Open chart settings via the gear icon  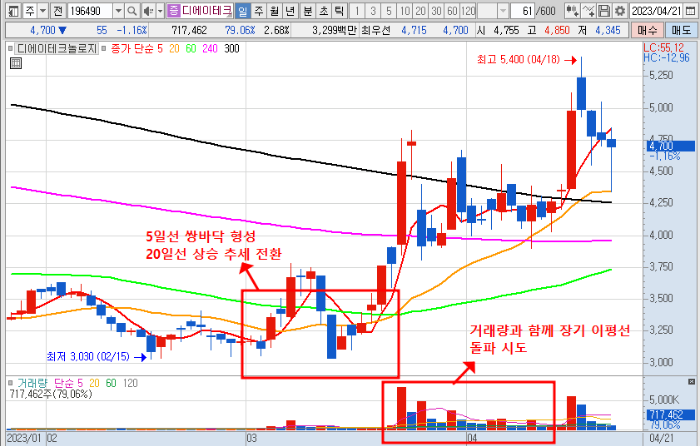pos(620,11)
